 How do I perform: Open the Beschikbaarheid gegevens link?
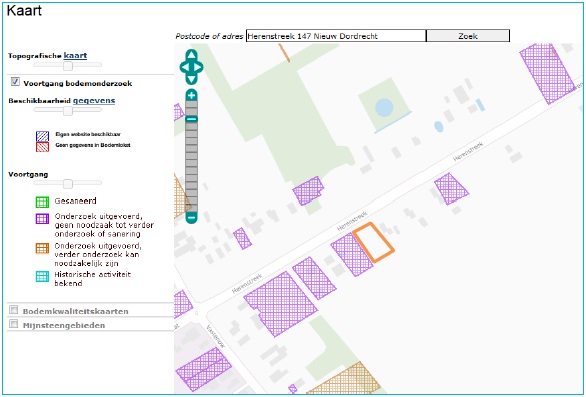pyautogui.click(x=94, y=100)
